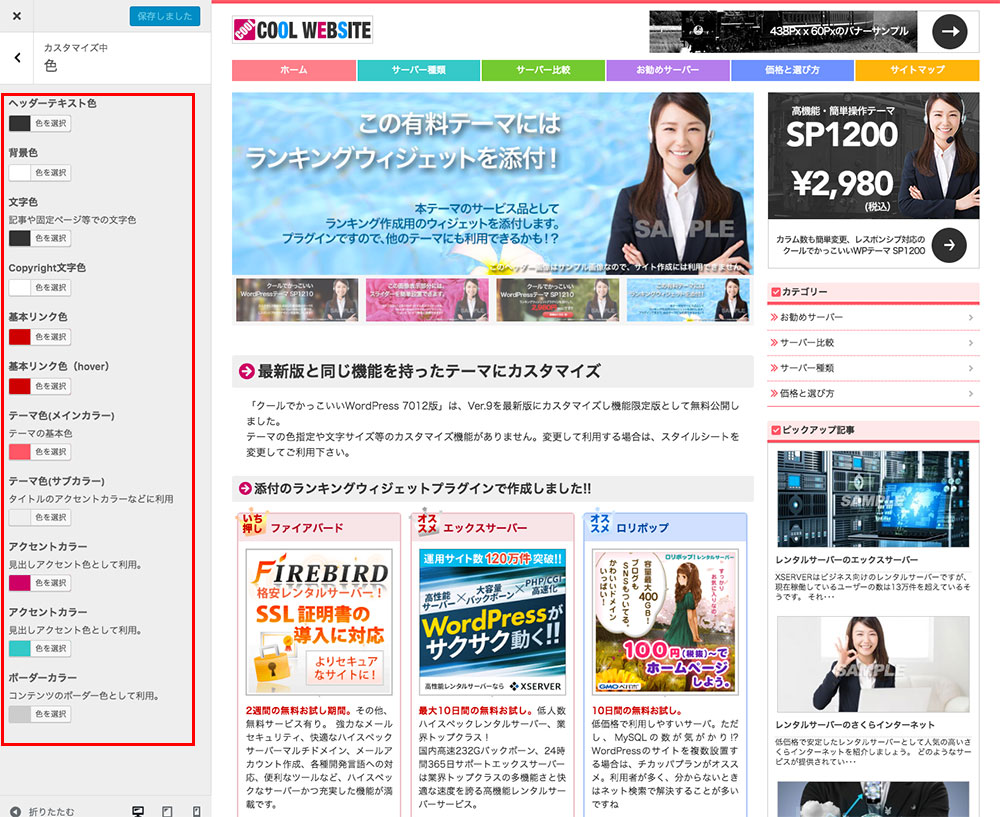Open the 文字色 color selector
This screenshot has width=1000, height=817.
(x=40, y=238)
